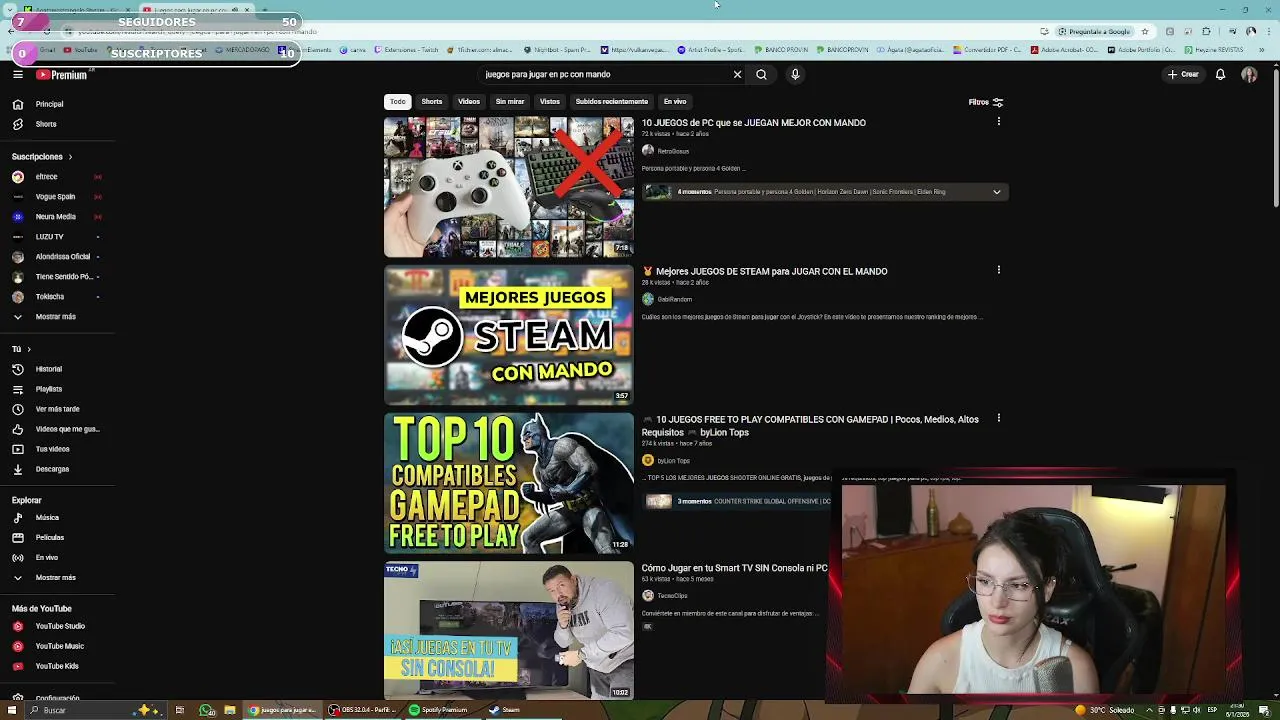Open more options for the Mejores JUEGOS DE STEAM video

[998, 270]
